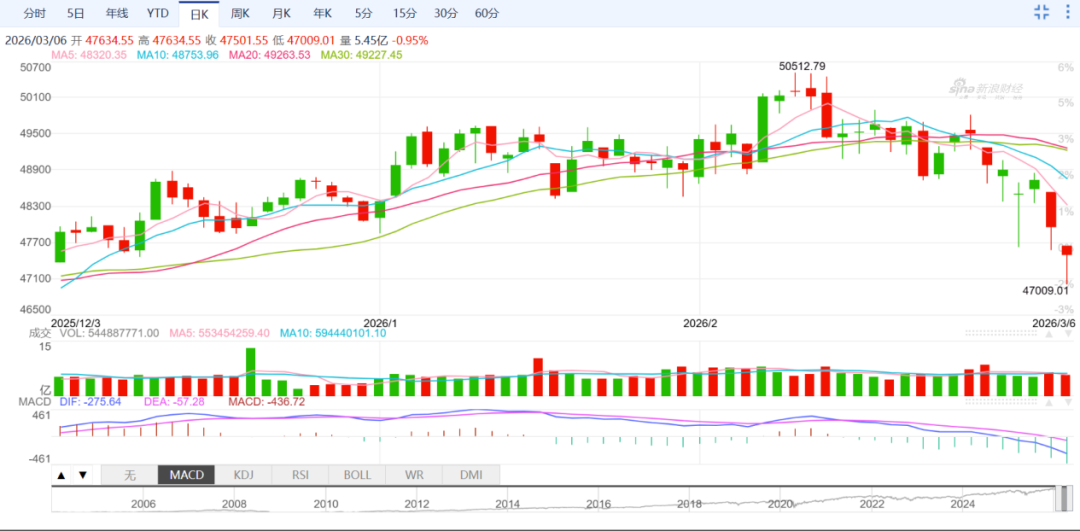Open the three-dot more options menu
Image resolution: width=1080 pixels, height=531 pixels.
click(x=1067, y=13)
